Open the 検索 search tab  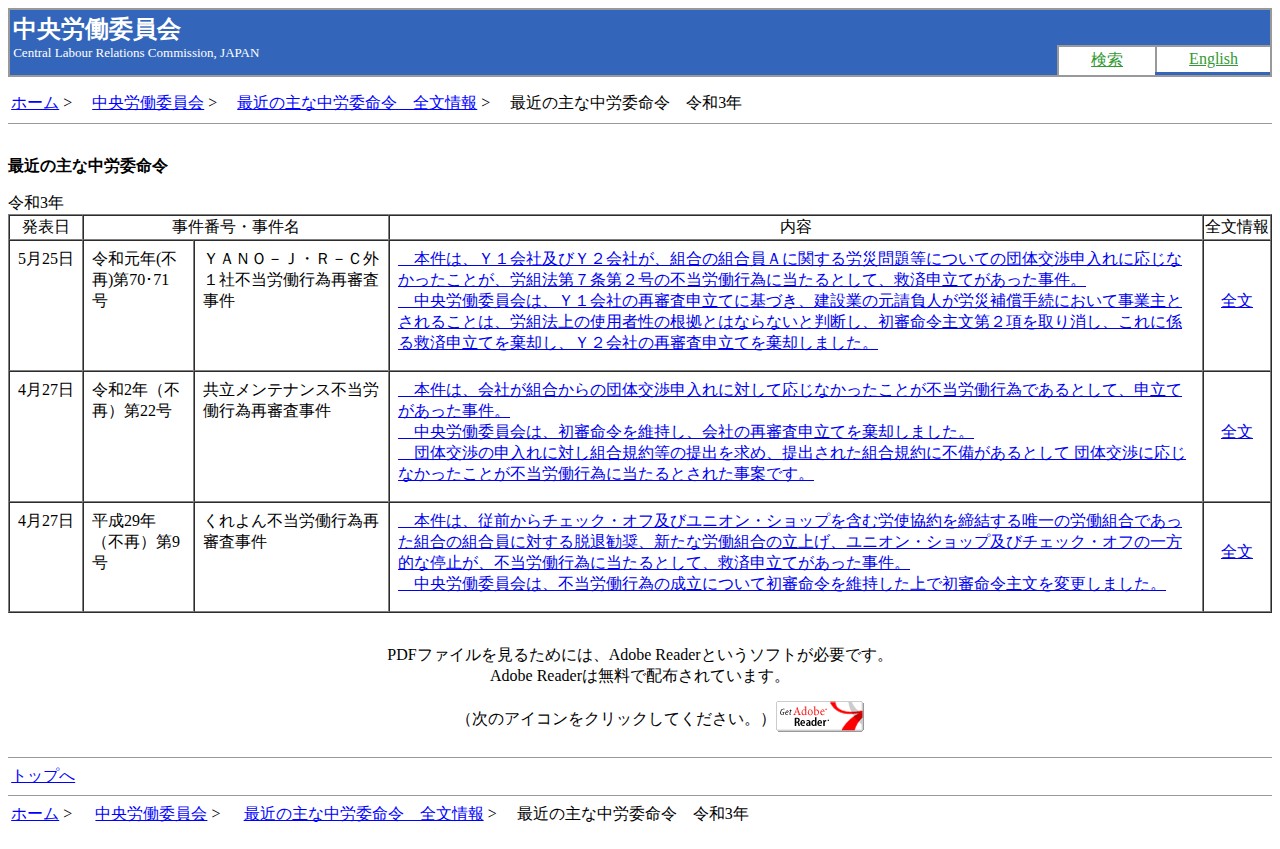coord(1106,60)
